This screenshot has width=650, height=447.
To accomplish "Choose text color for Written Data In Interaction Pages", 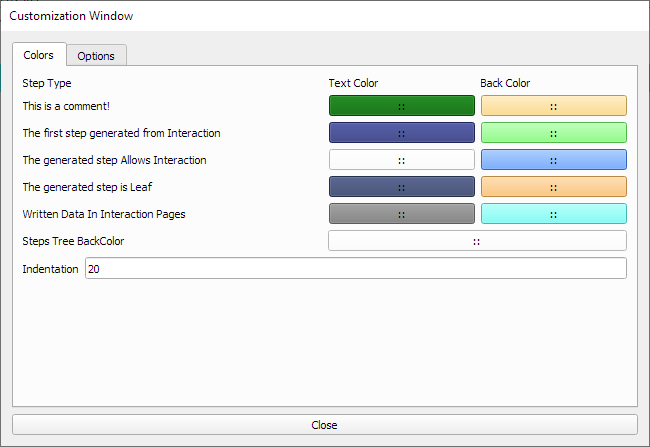I will [x=401, y=214].
